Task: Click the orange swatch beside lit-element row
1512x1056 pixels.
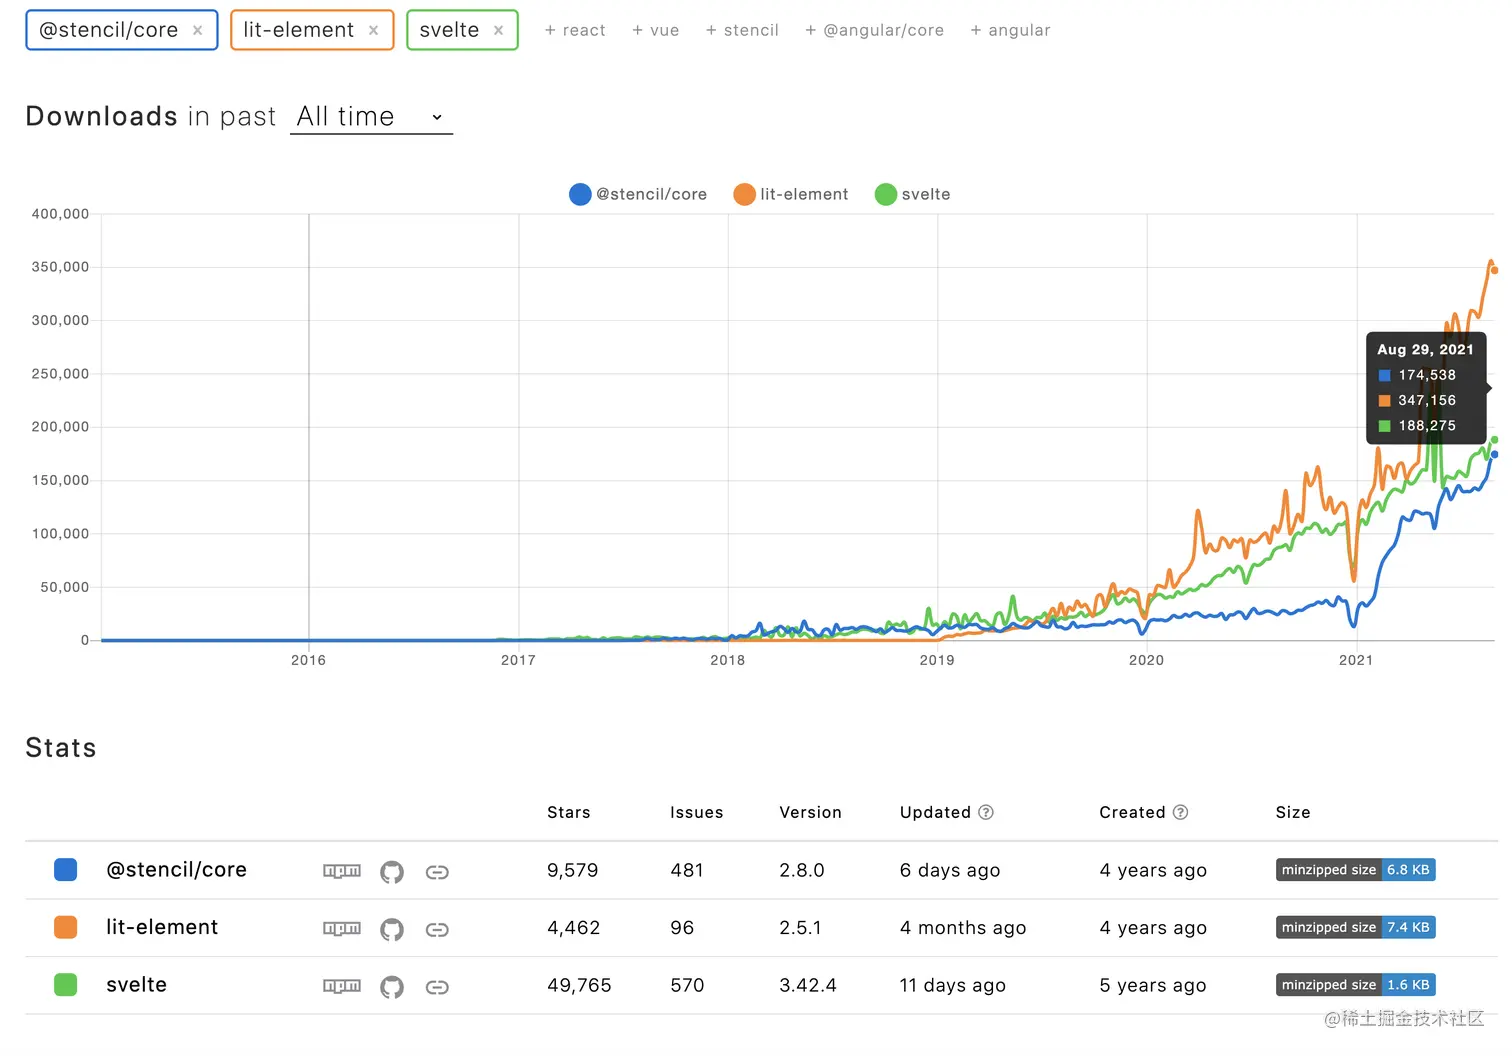Action: (65, 927)
